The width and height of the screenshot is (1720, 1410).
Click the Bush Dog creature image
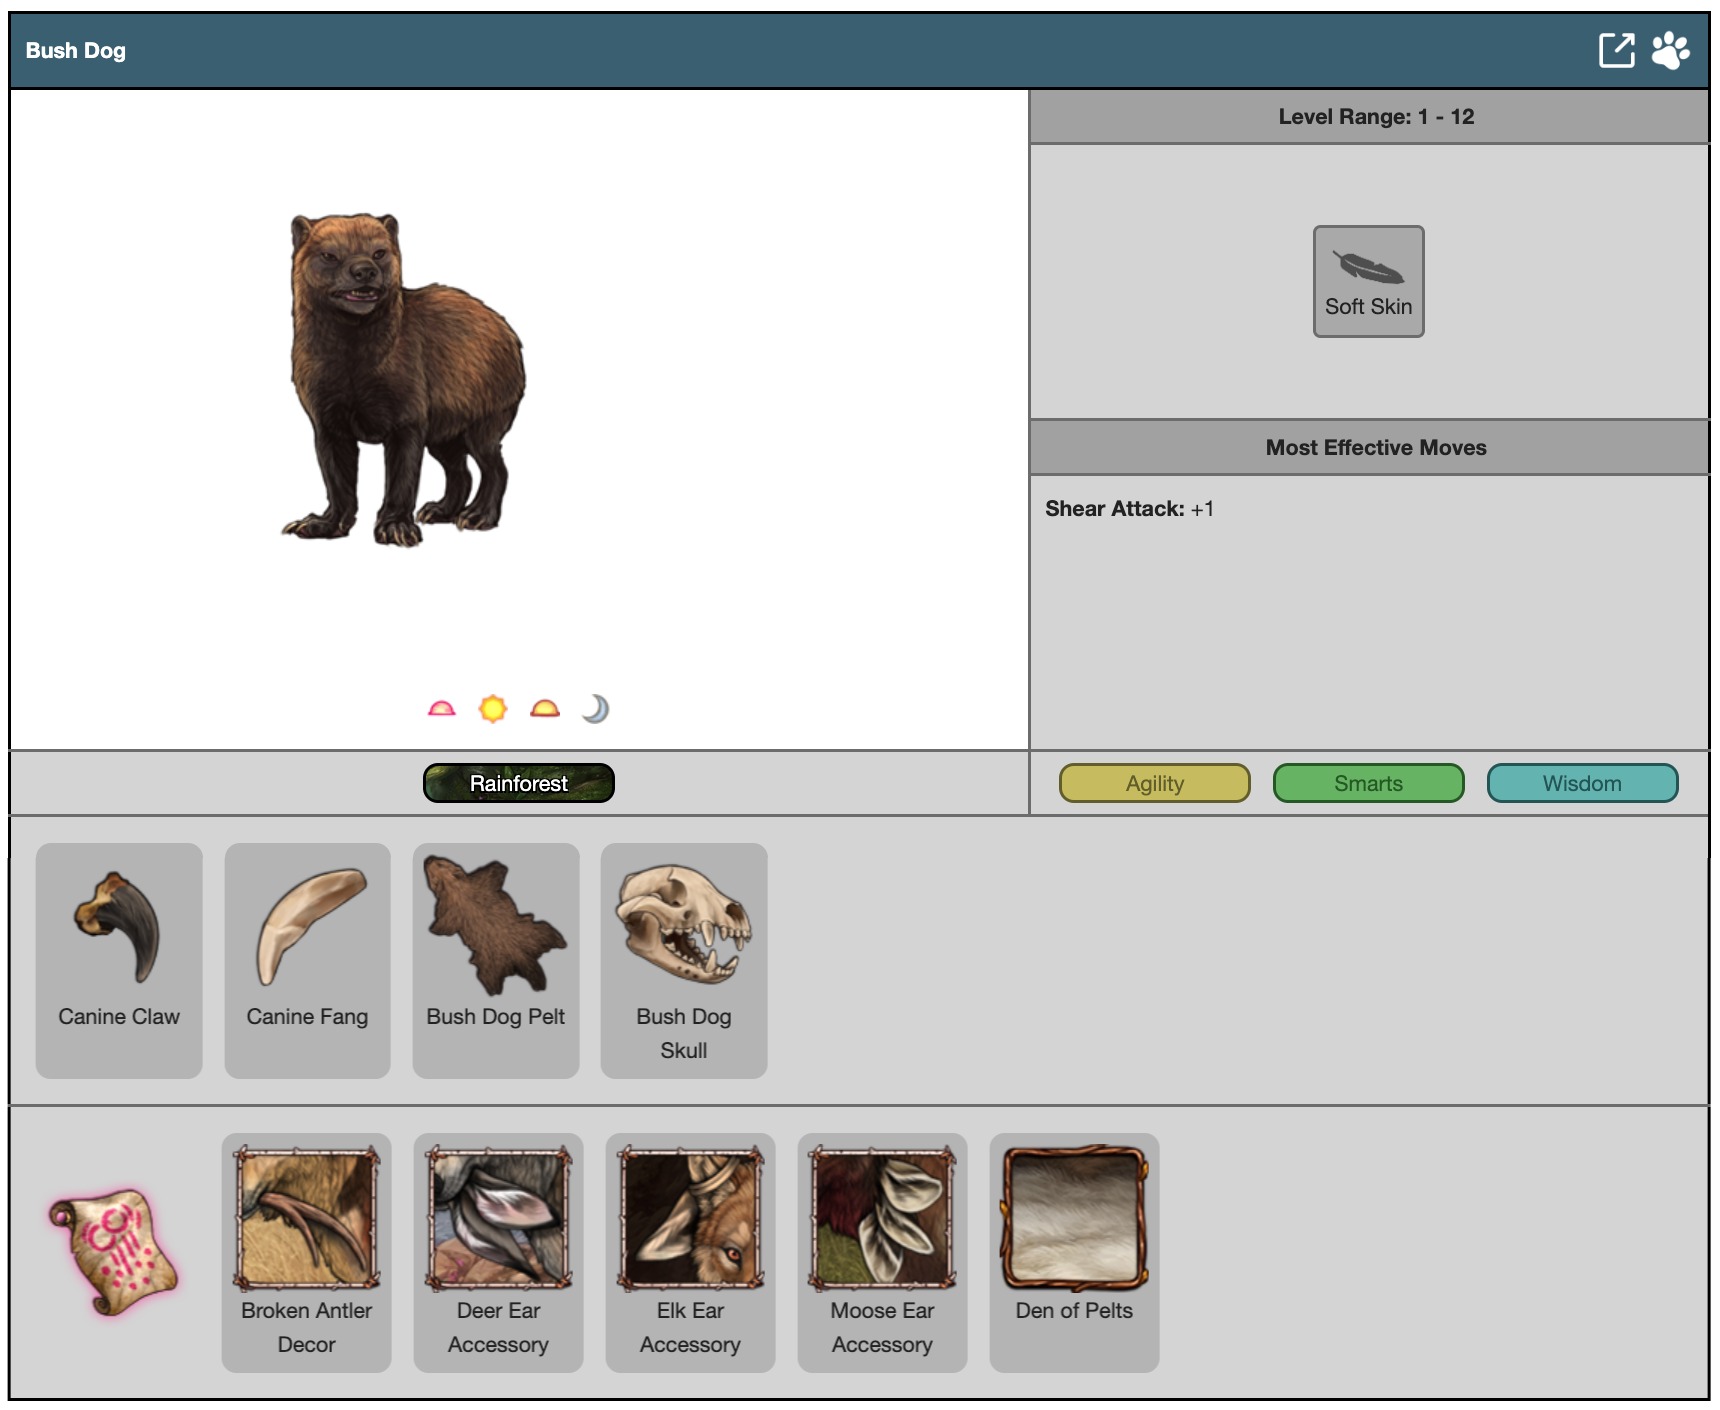pyautogui.click(x=403, y=380)
